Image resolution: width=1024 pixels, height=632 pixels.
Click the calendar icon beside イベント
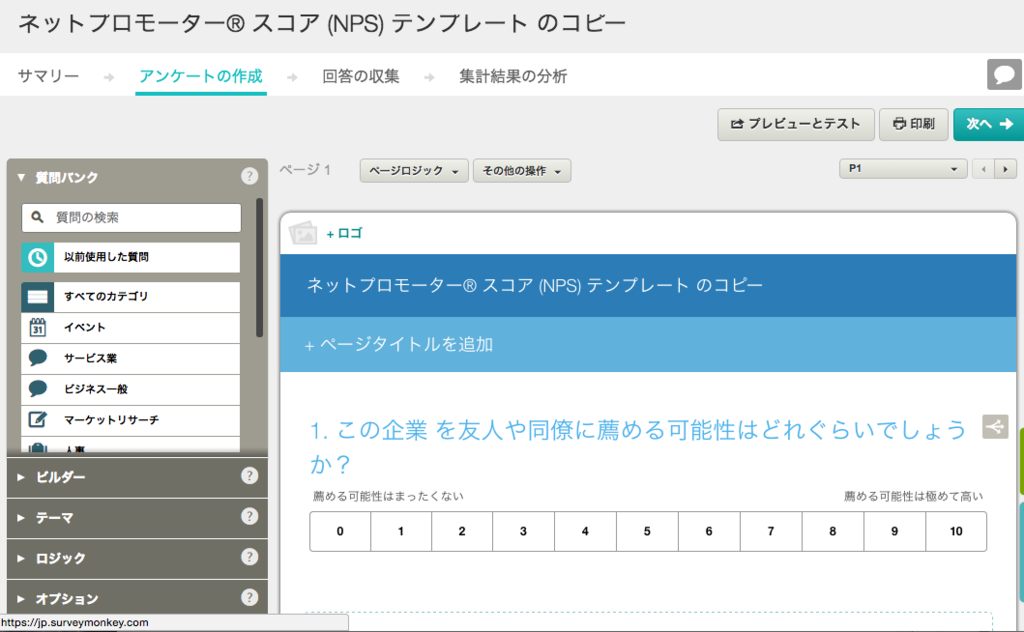pos(38,327)
